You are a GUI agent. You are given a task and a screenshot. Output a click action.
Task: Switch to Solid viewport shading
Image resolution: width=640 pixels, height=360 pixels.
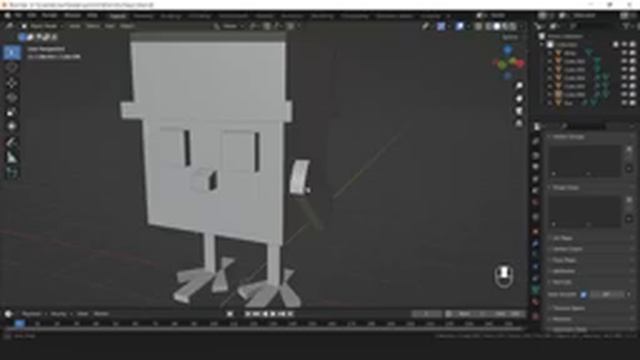click(x=497, y=26)
